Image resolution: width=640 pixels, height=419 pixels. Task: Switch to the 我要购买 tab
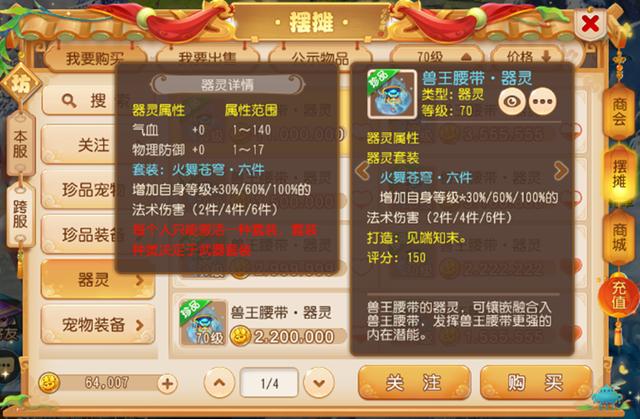click(95, 58)
